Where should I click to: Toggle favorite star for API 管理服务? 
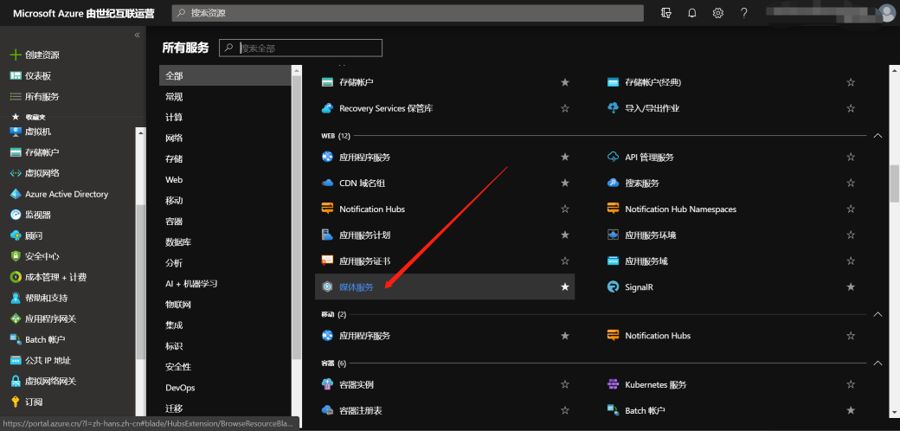click(x=851, y=157)
